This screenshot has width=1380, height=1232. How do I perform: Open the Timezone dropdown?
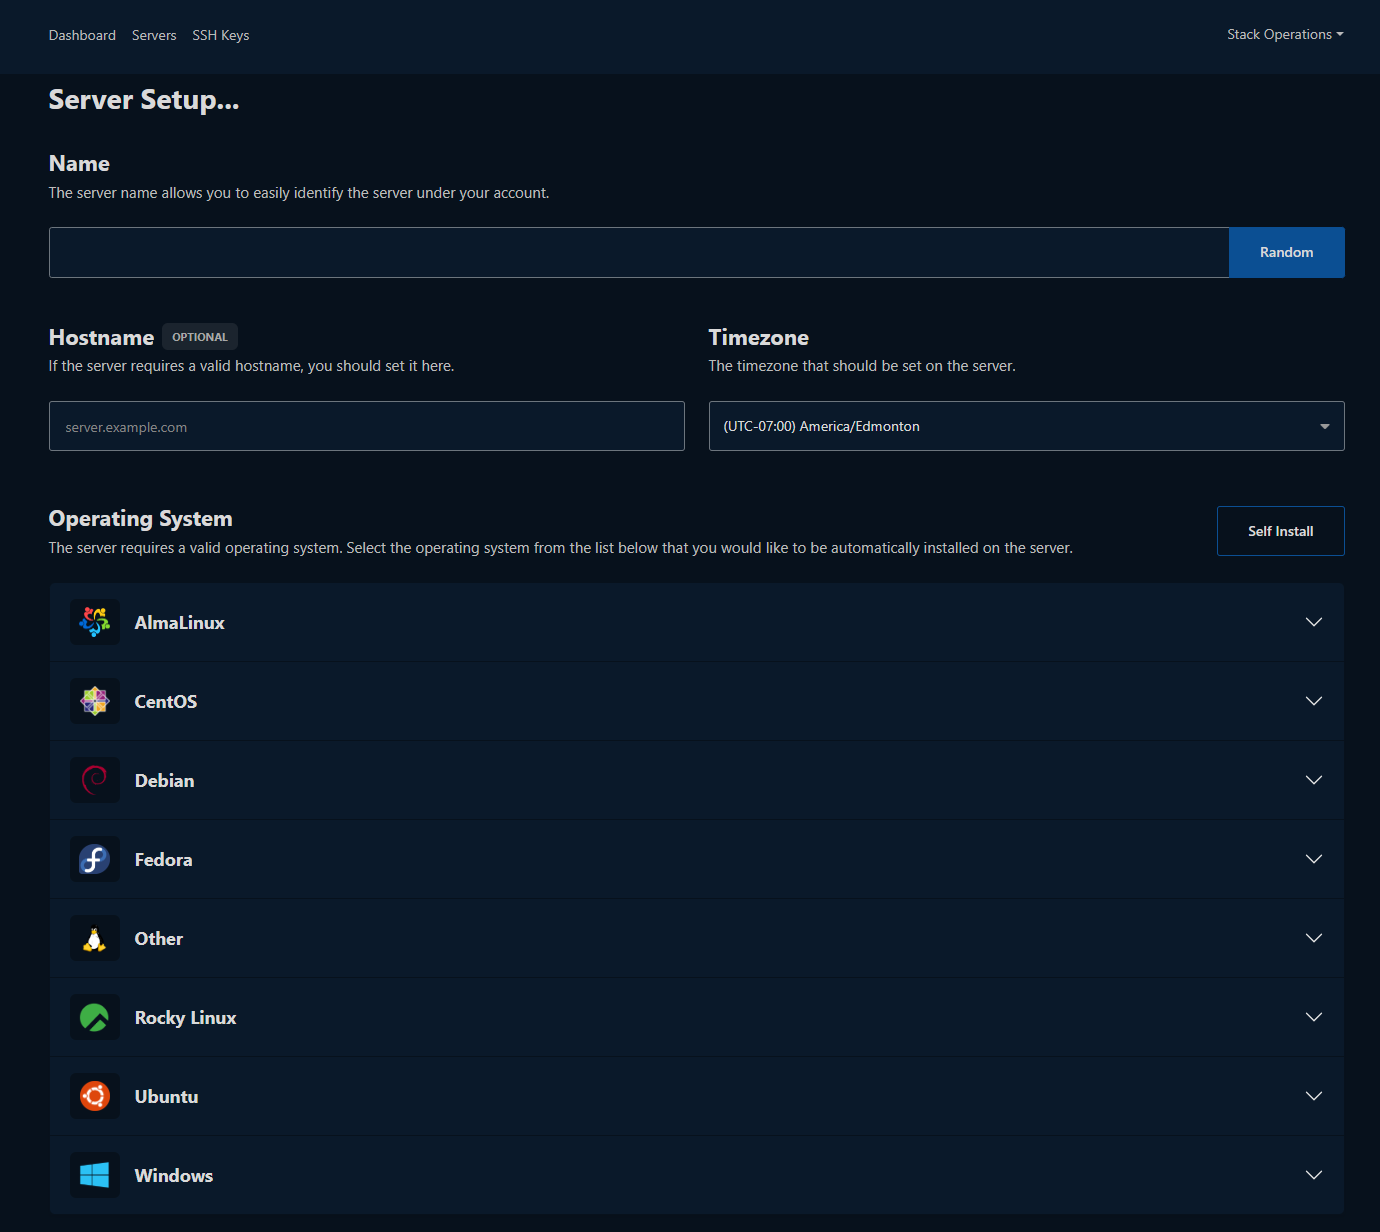pos(1026,426)
